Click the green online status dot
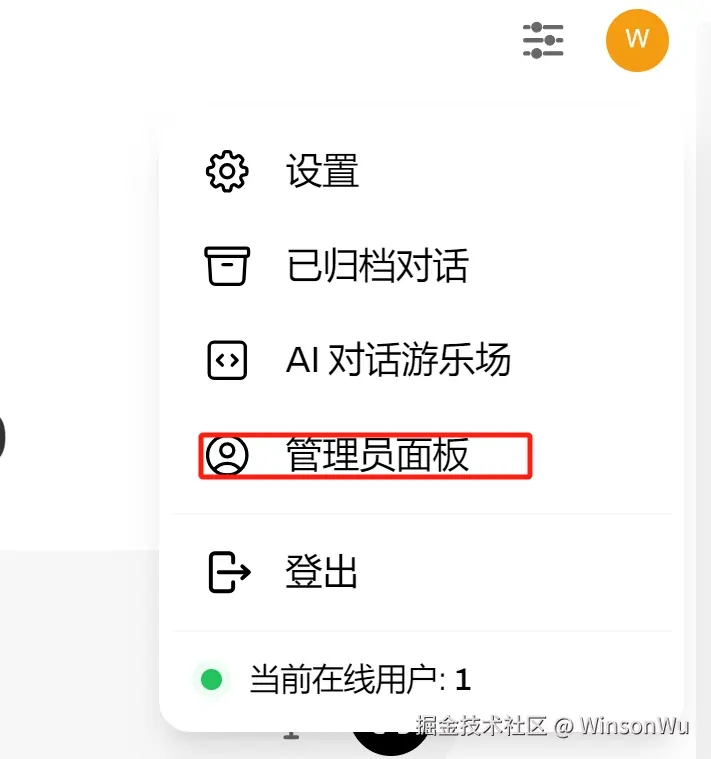711x759 pixels. [x=212, y=679]
